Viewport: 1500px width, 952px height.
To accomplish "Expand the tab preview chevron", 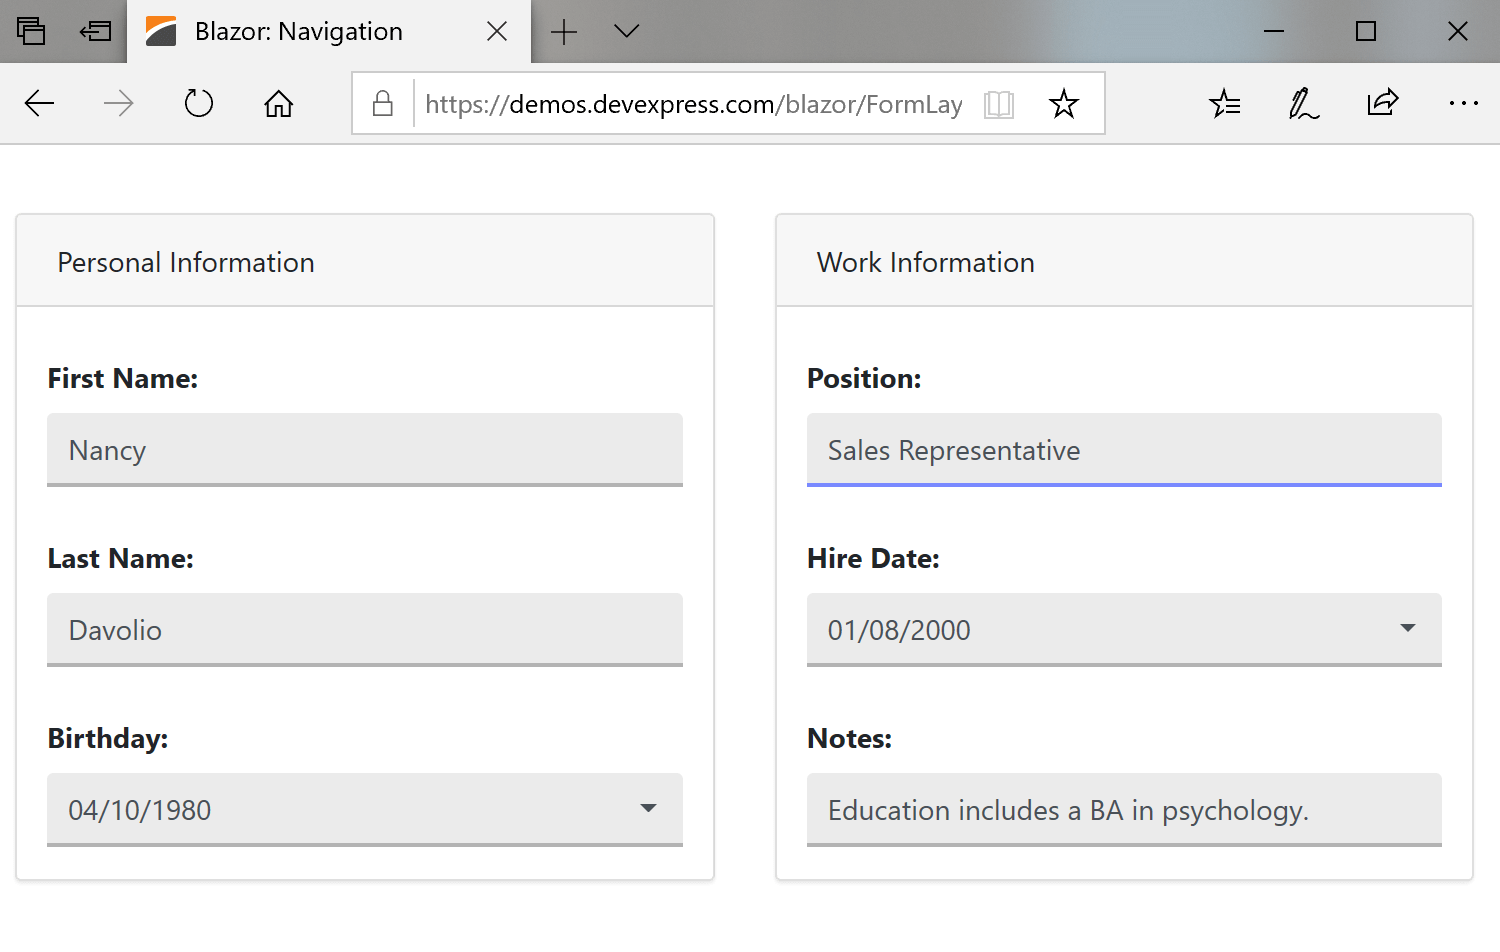I will [x=627, y=31].
